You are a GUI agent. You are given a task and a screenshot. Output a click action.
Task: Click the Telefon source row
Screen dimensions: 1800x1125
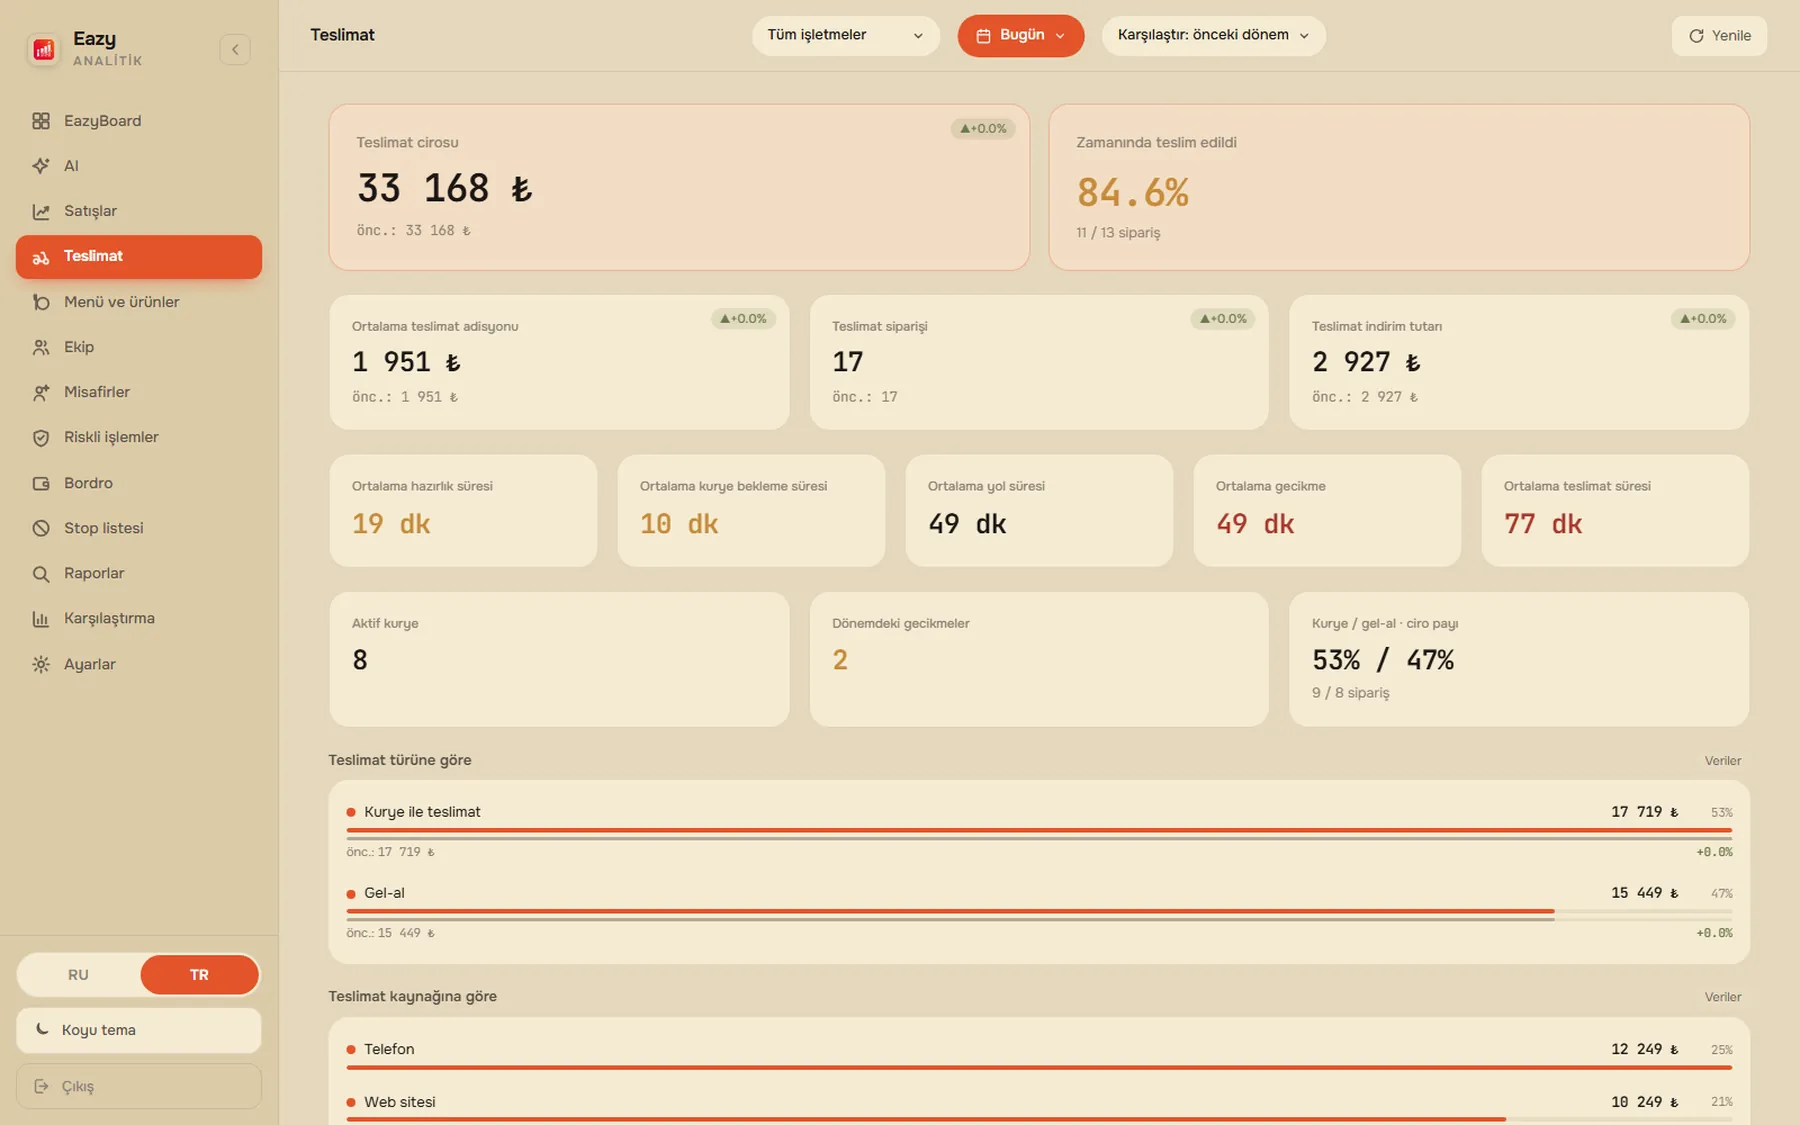click(1039, 1055)
